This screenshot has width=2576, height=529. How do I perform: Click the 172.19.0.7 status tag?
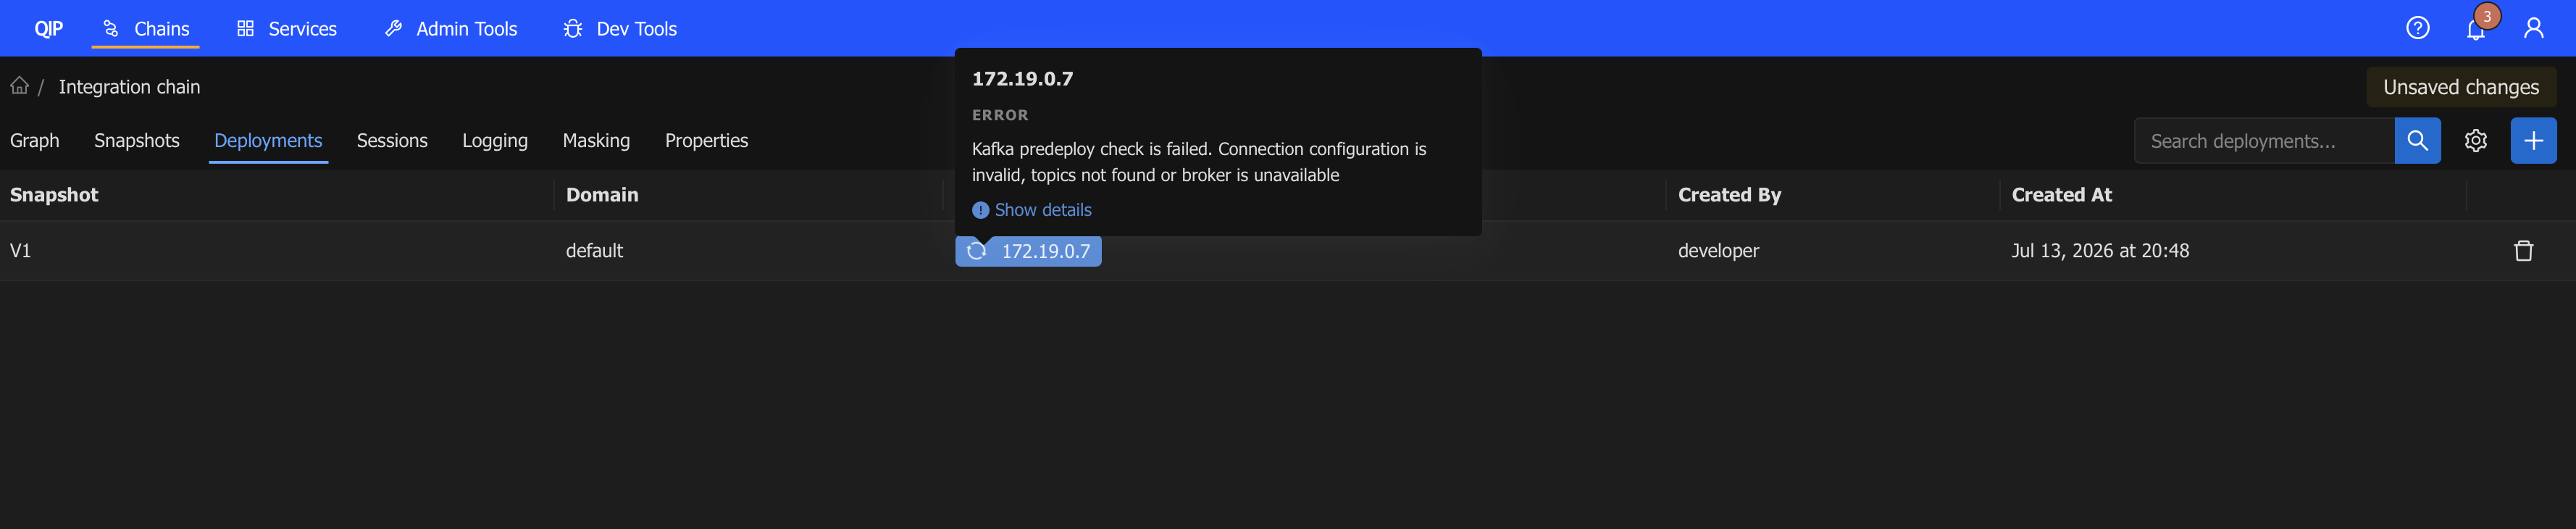click(1028, 251)
